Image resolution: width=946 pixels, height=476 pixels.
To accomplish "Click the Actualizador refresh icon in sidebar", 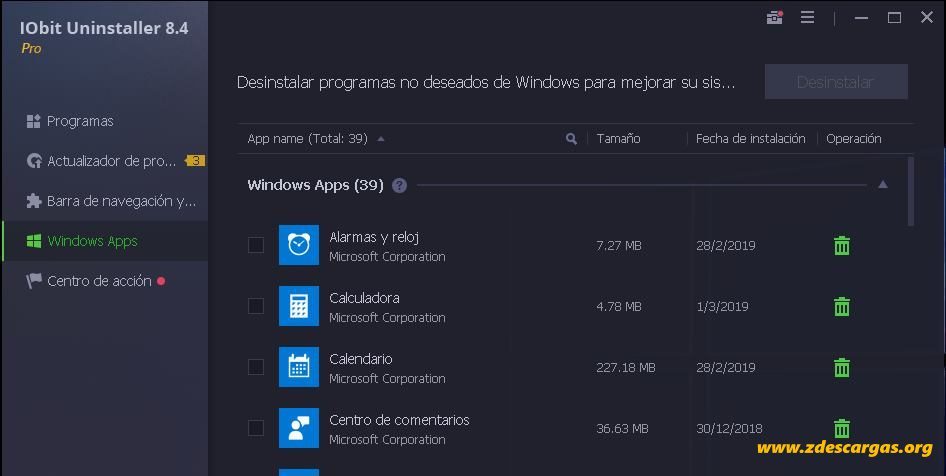I will point(34,161).
